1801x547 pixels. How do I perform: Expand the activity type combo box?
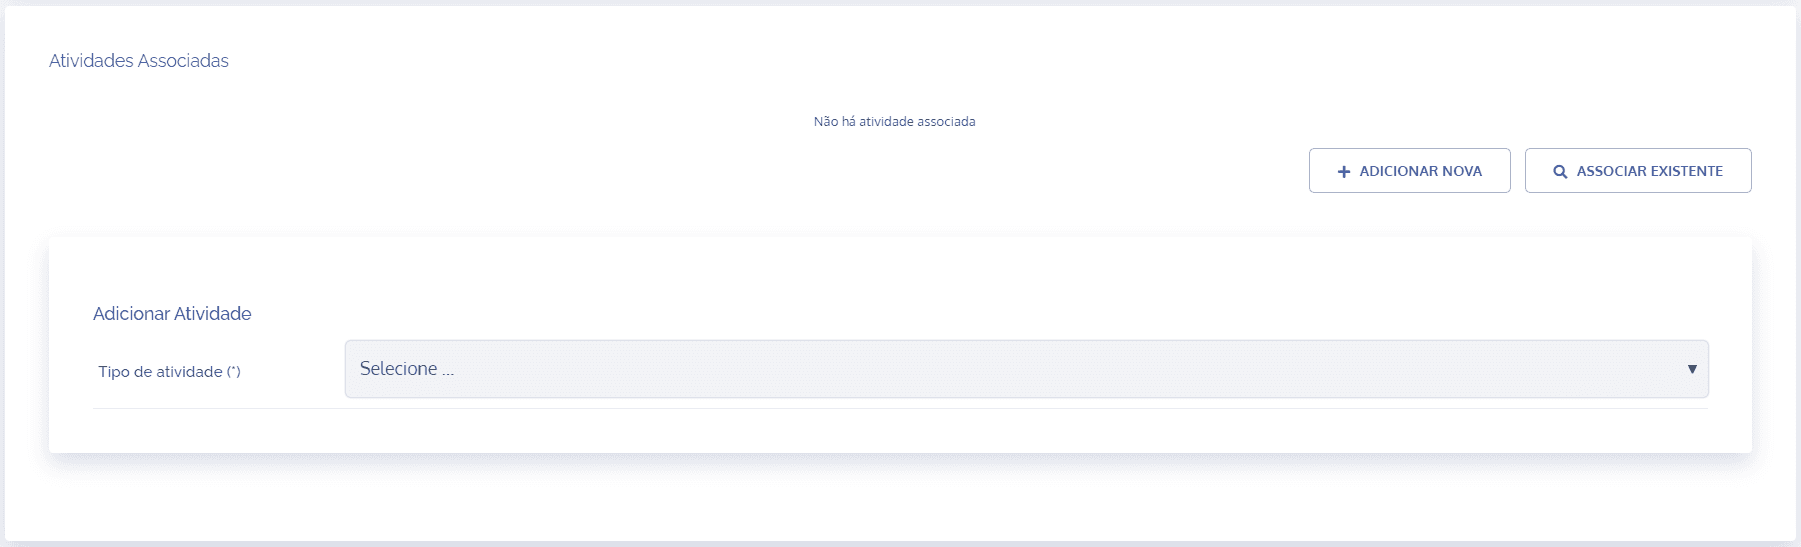[1027, 369]
